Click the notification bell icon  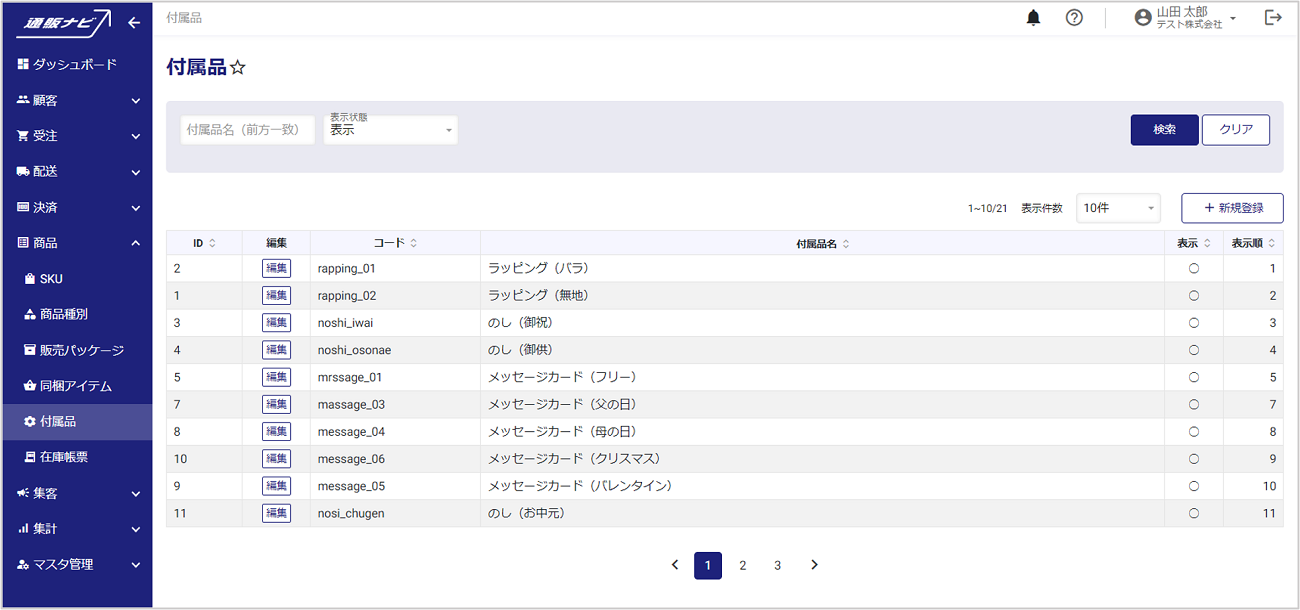pos(1034,18)
